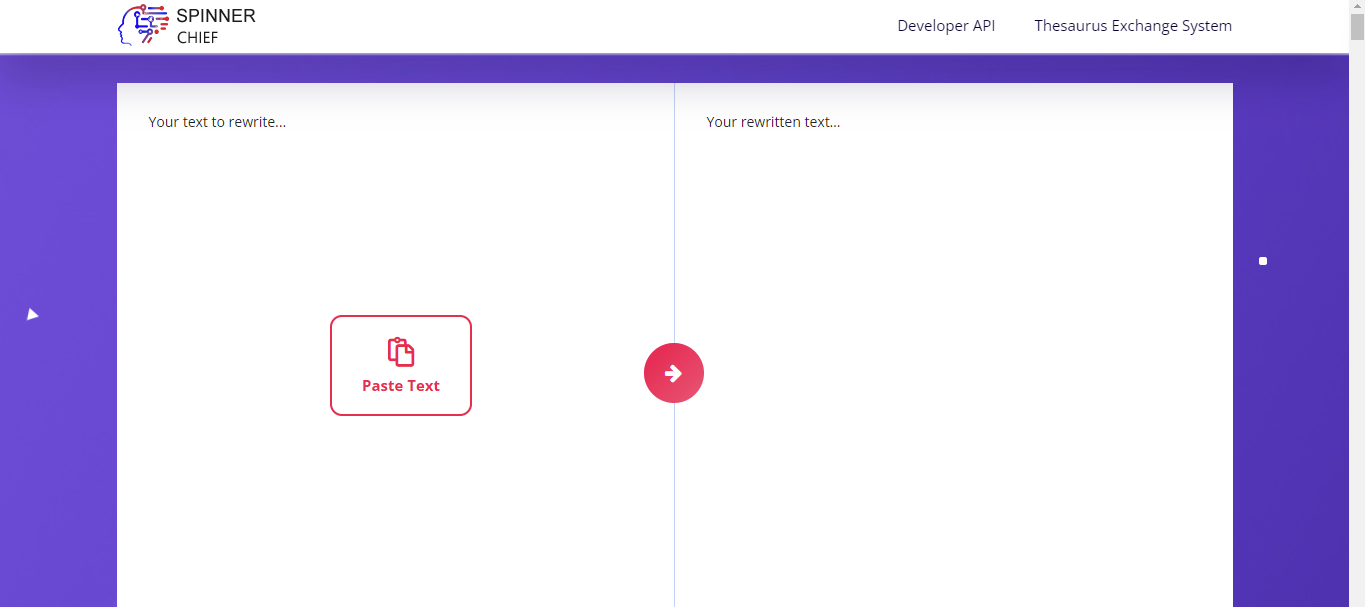Click the 'Your rewritten text' output area
This screenshot has width=1365, height=607.
pos(954,345)
